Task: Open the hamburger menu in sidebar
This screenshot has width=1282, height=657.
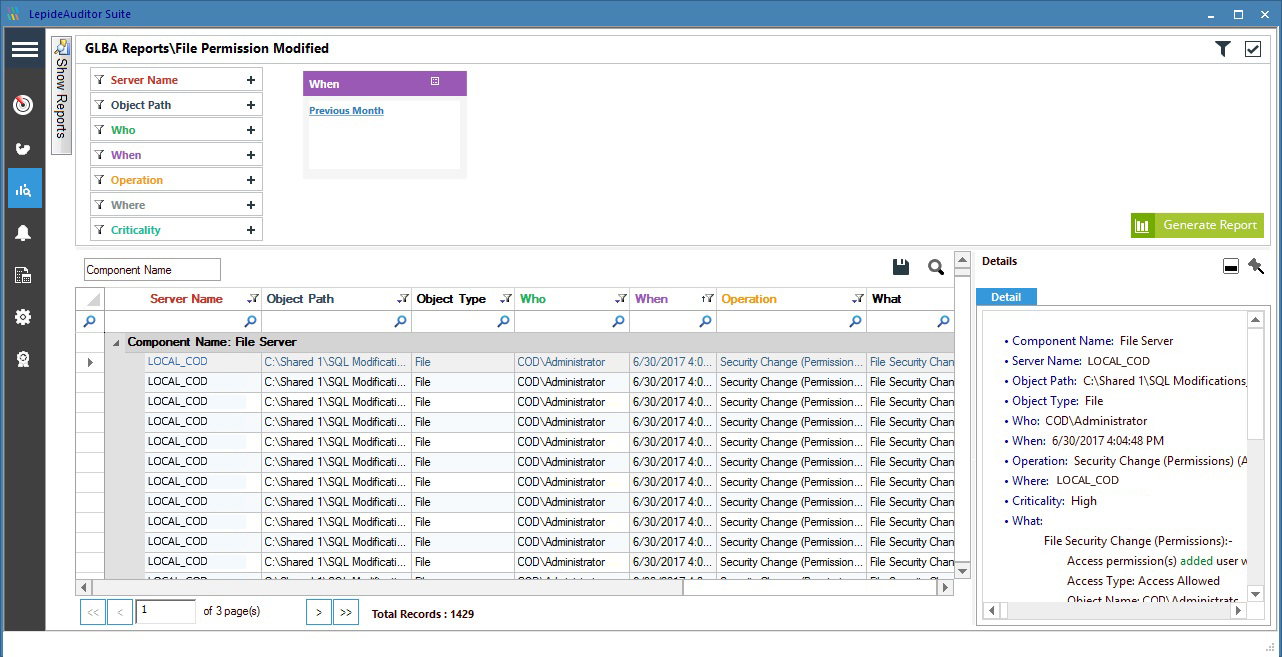Action: [x=25, y=50]
